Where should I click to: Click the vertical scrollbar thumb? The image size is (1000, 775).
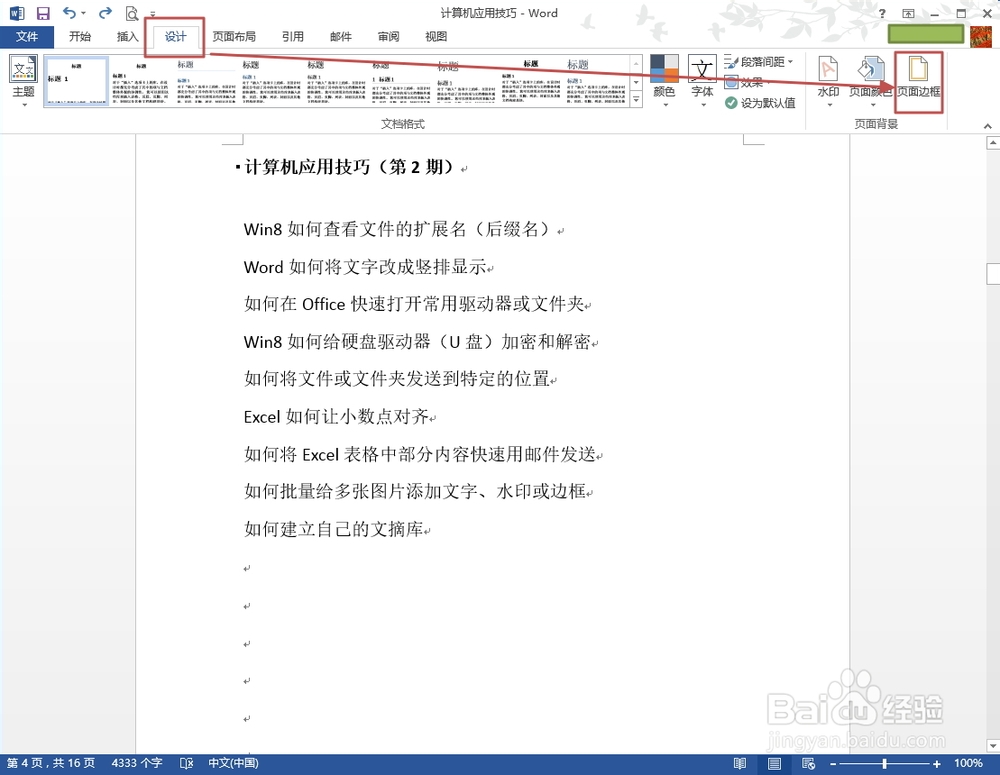point(993,274)
